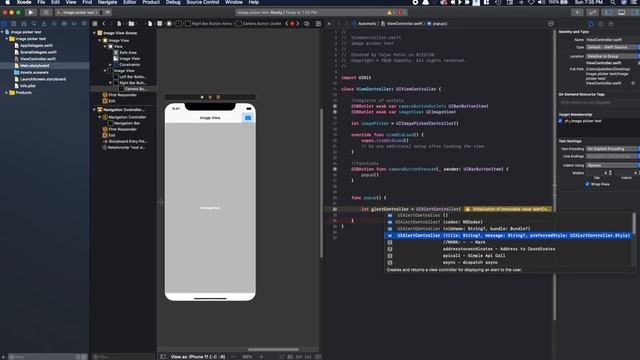Click the yellow inline warning on alertController line
Image resolution: width=640 pixels, height=360 pixels.
pyautogui.click(x=508, y=209)
